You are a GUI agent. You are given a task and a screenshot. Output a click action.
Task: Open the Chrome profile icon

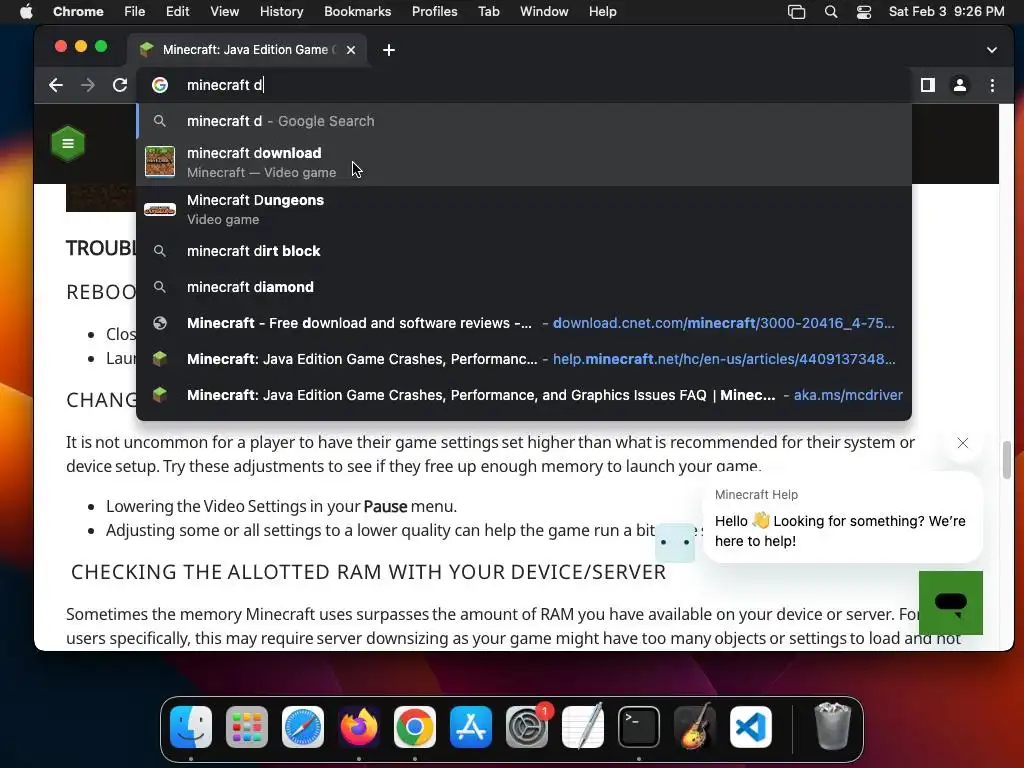(x=959, y=85)
